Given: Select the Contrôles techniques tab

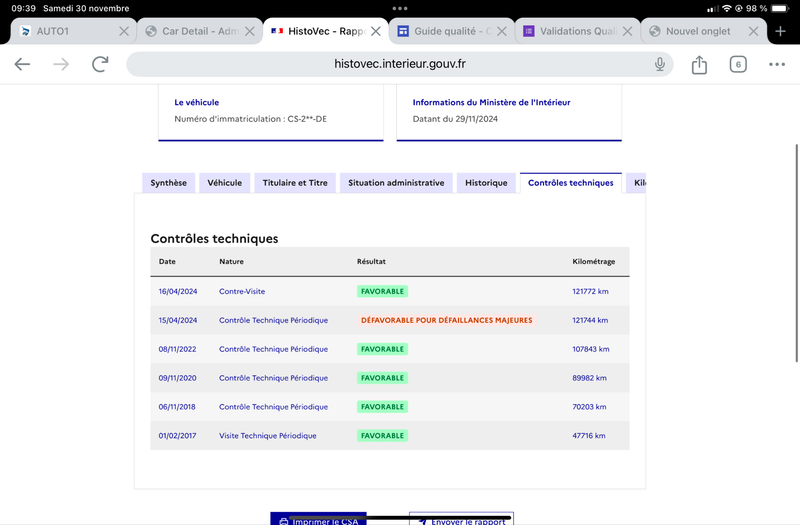Looking at the screenshot, I should pyautogui.click(x=570, y=183).
